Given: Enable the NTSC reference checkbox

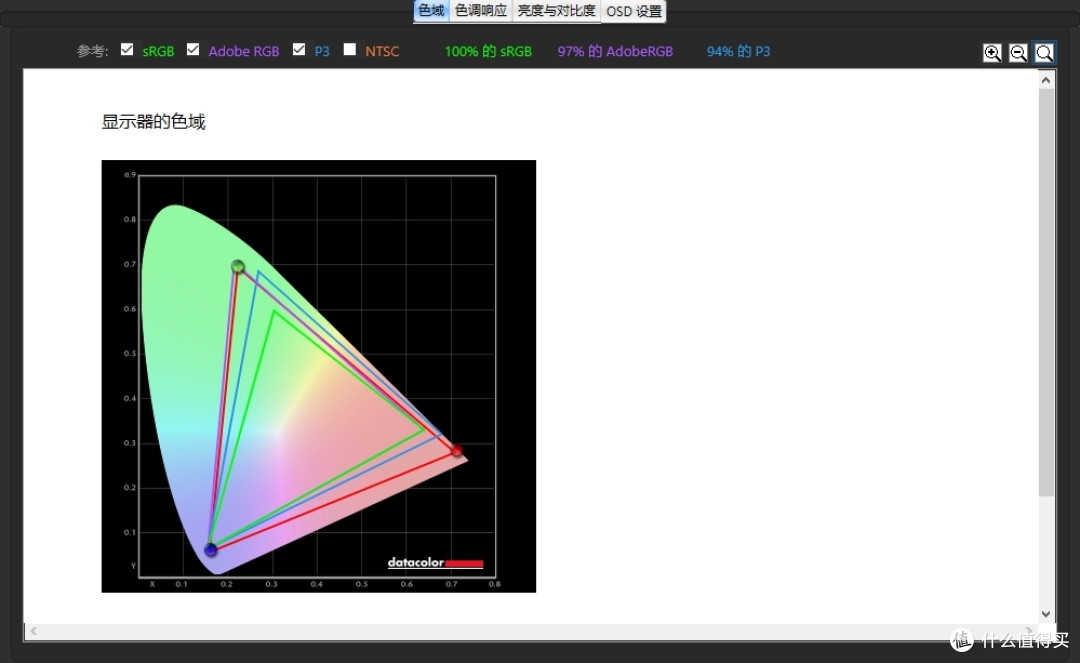Looking at the screenshot, I should [350, 50].
